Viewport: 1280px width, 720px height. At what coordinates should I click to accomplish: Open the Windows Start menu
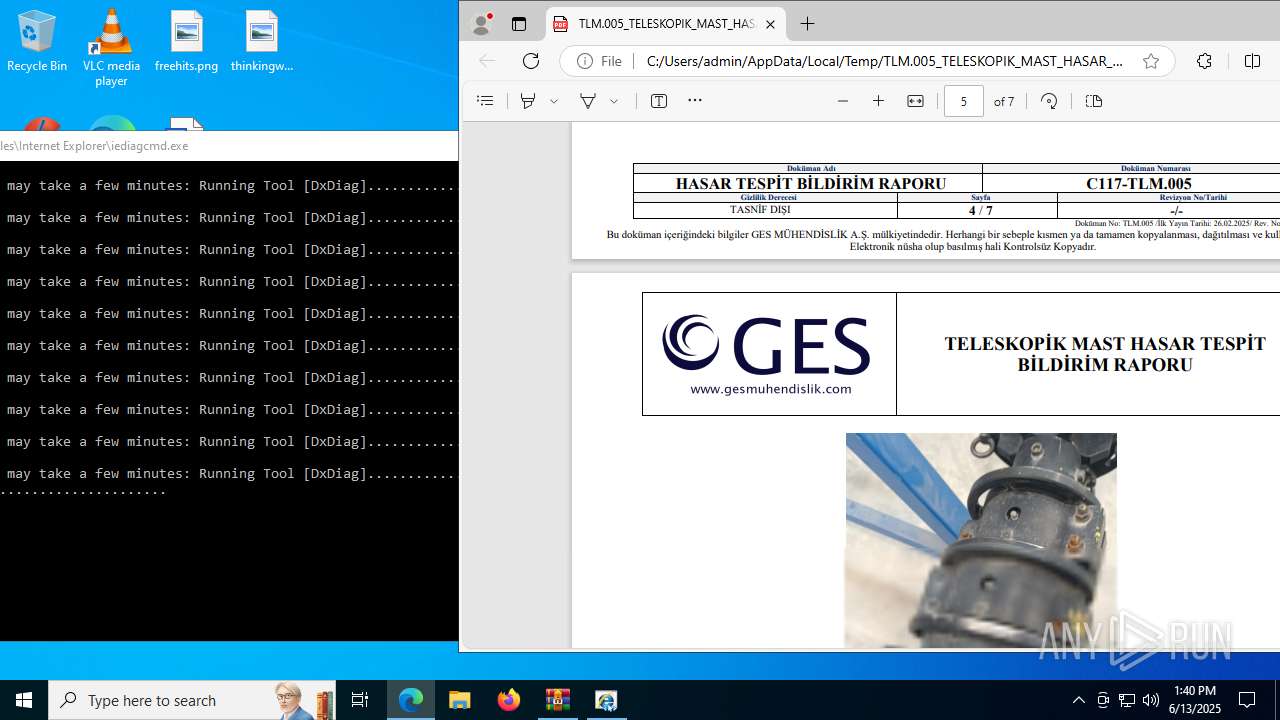point(24,700)
